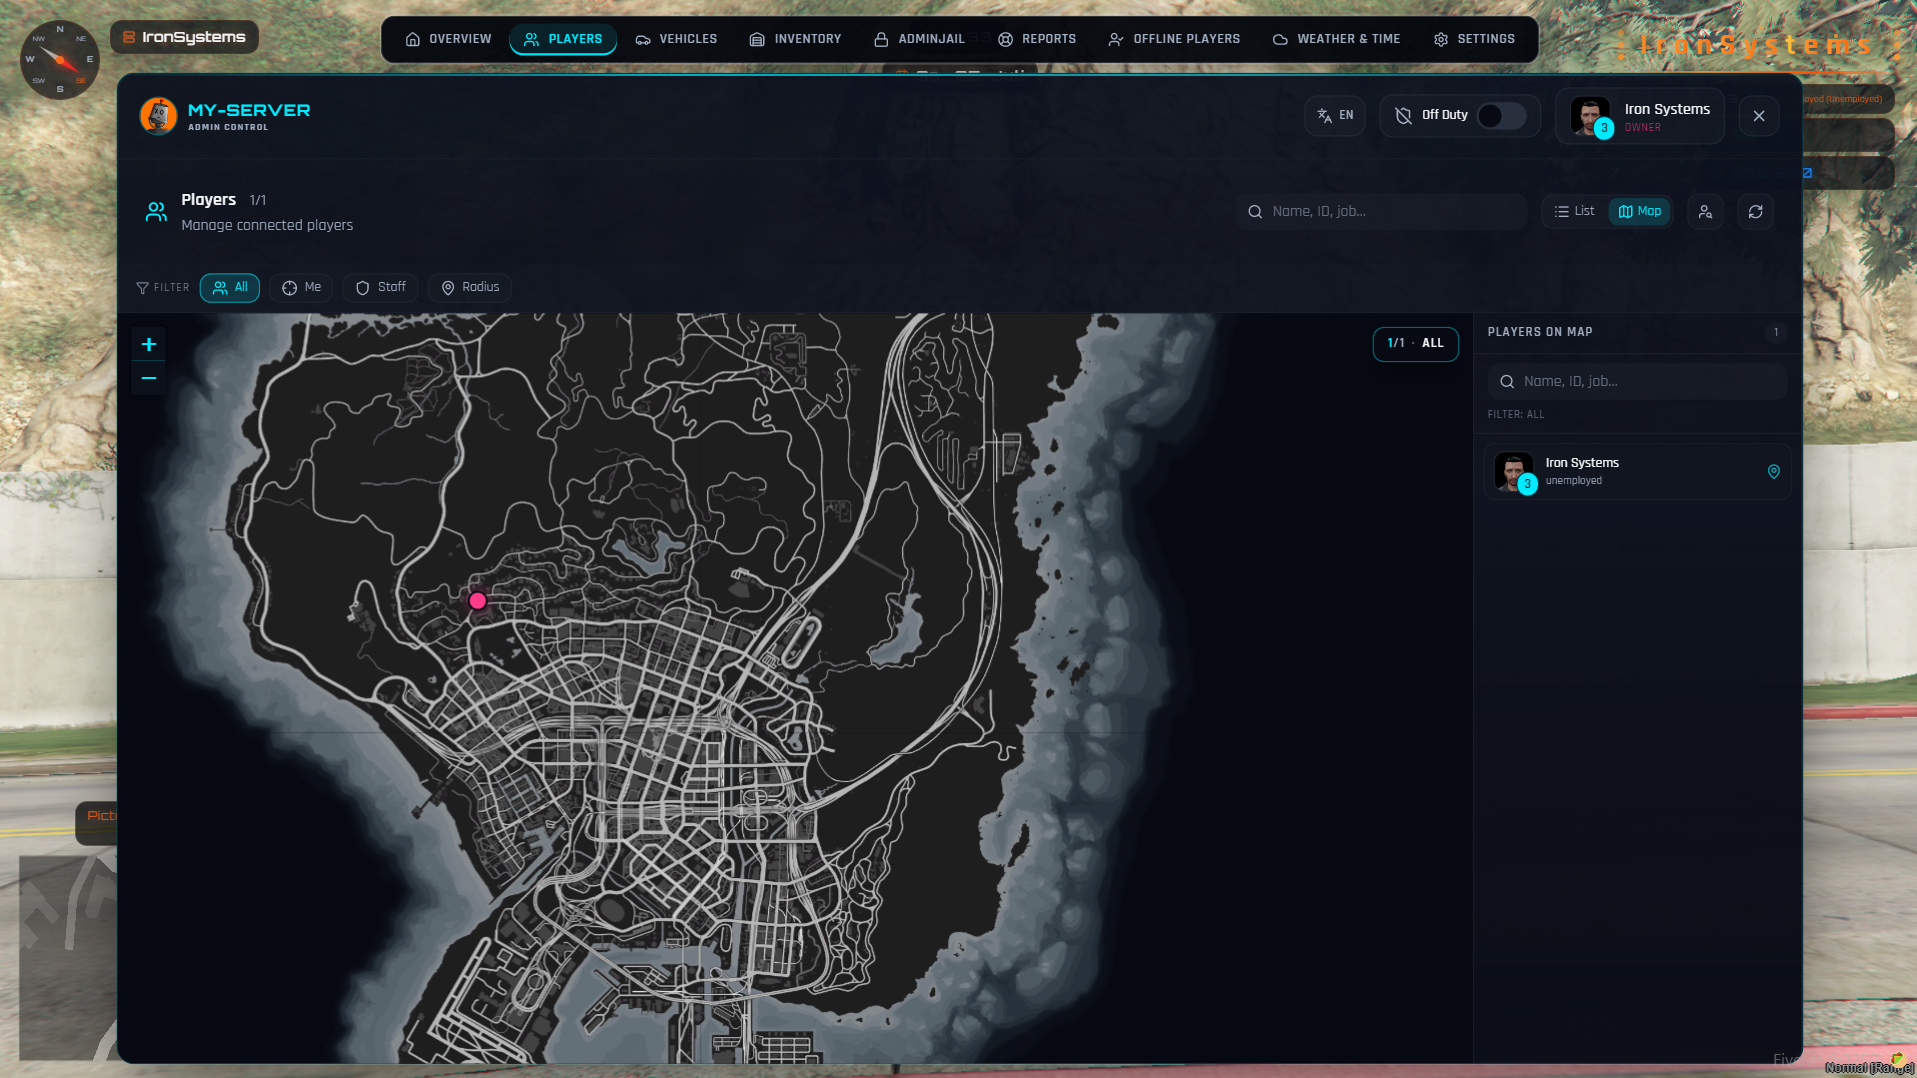Select the Players tab

[x=563, y=39]
